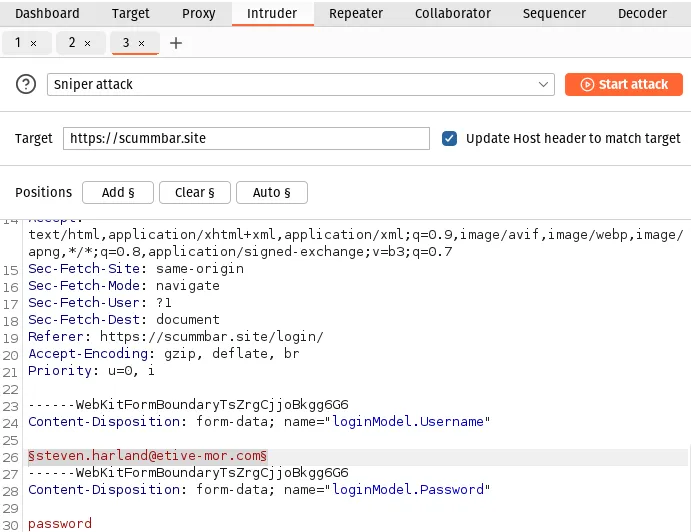Image resolution: width=691 pixels, height=532 pixels.
Task: Edit the Target URL field
Action: point(246,138)
